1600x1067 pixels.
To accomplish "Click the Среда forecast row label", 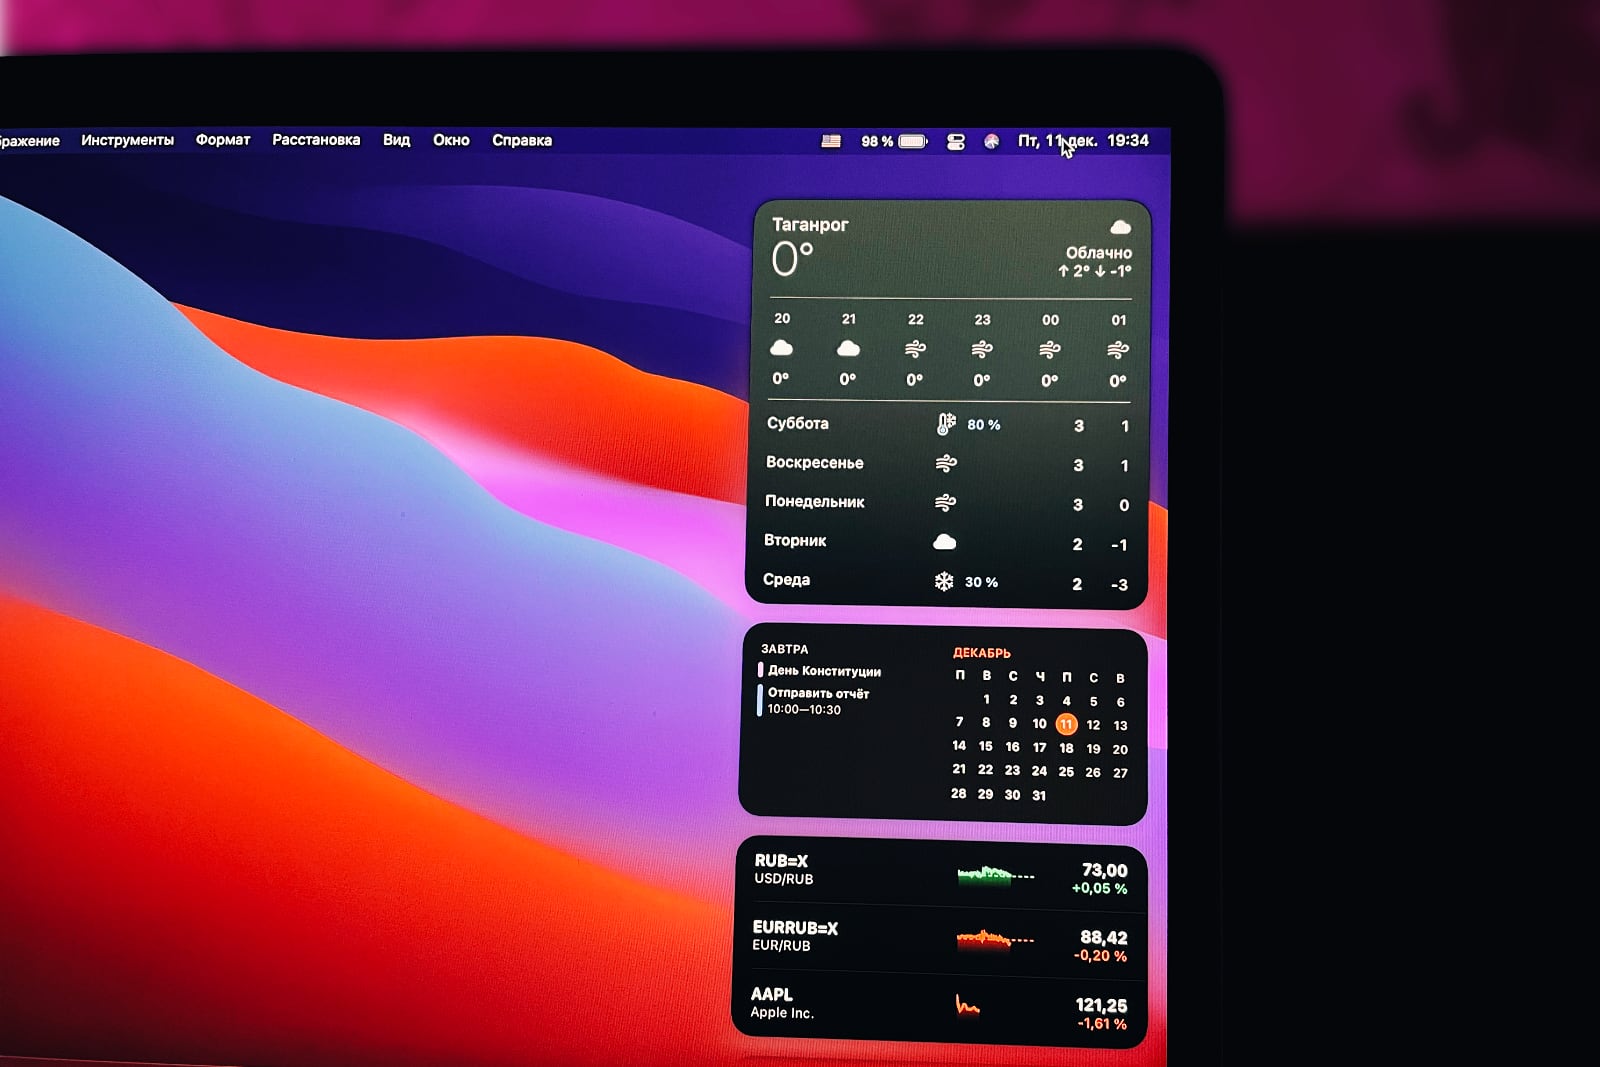I will click(786, 580).
